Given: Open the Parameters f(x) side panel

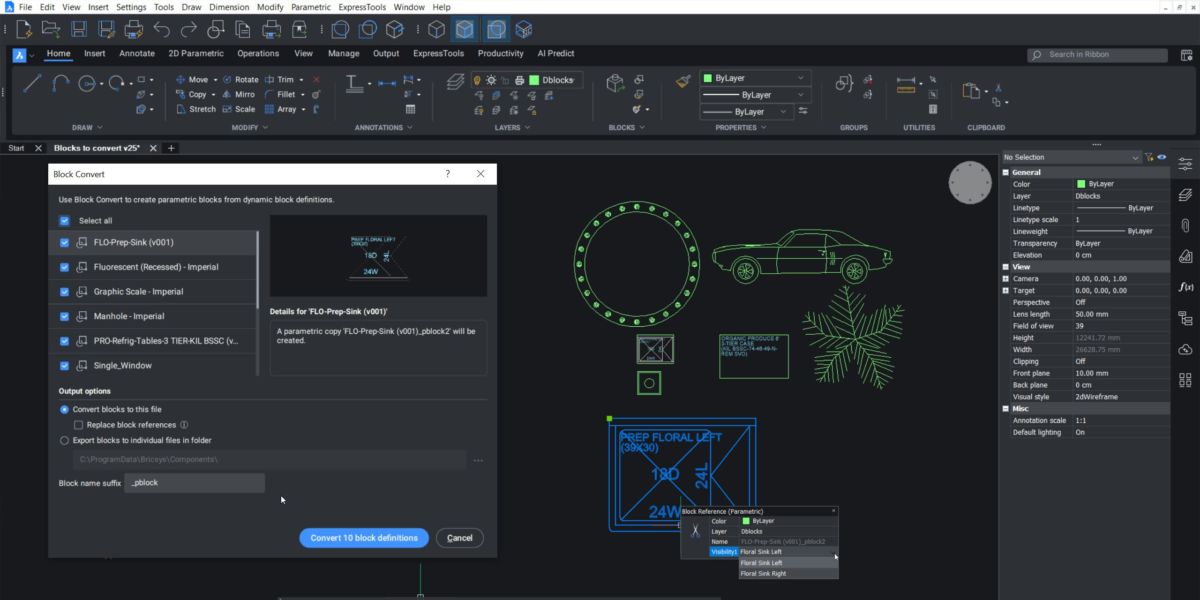Looking at the screenshot, I should point(1185,287).
